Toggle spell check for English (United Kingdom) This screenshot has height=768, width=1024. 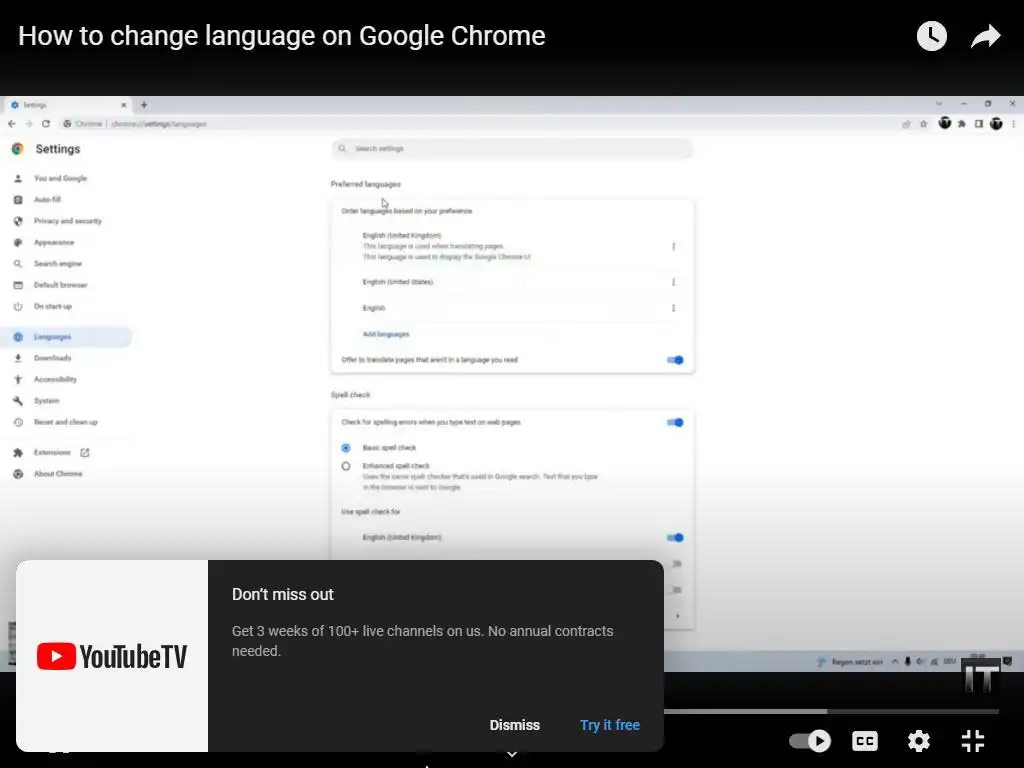click(x=675, y=537)
